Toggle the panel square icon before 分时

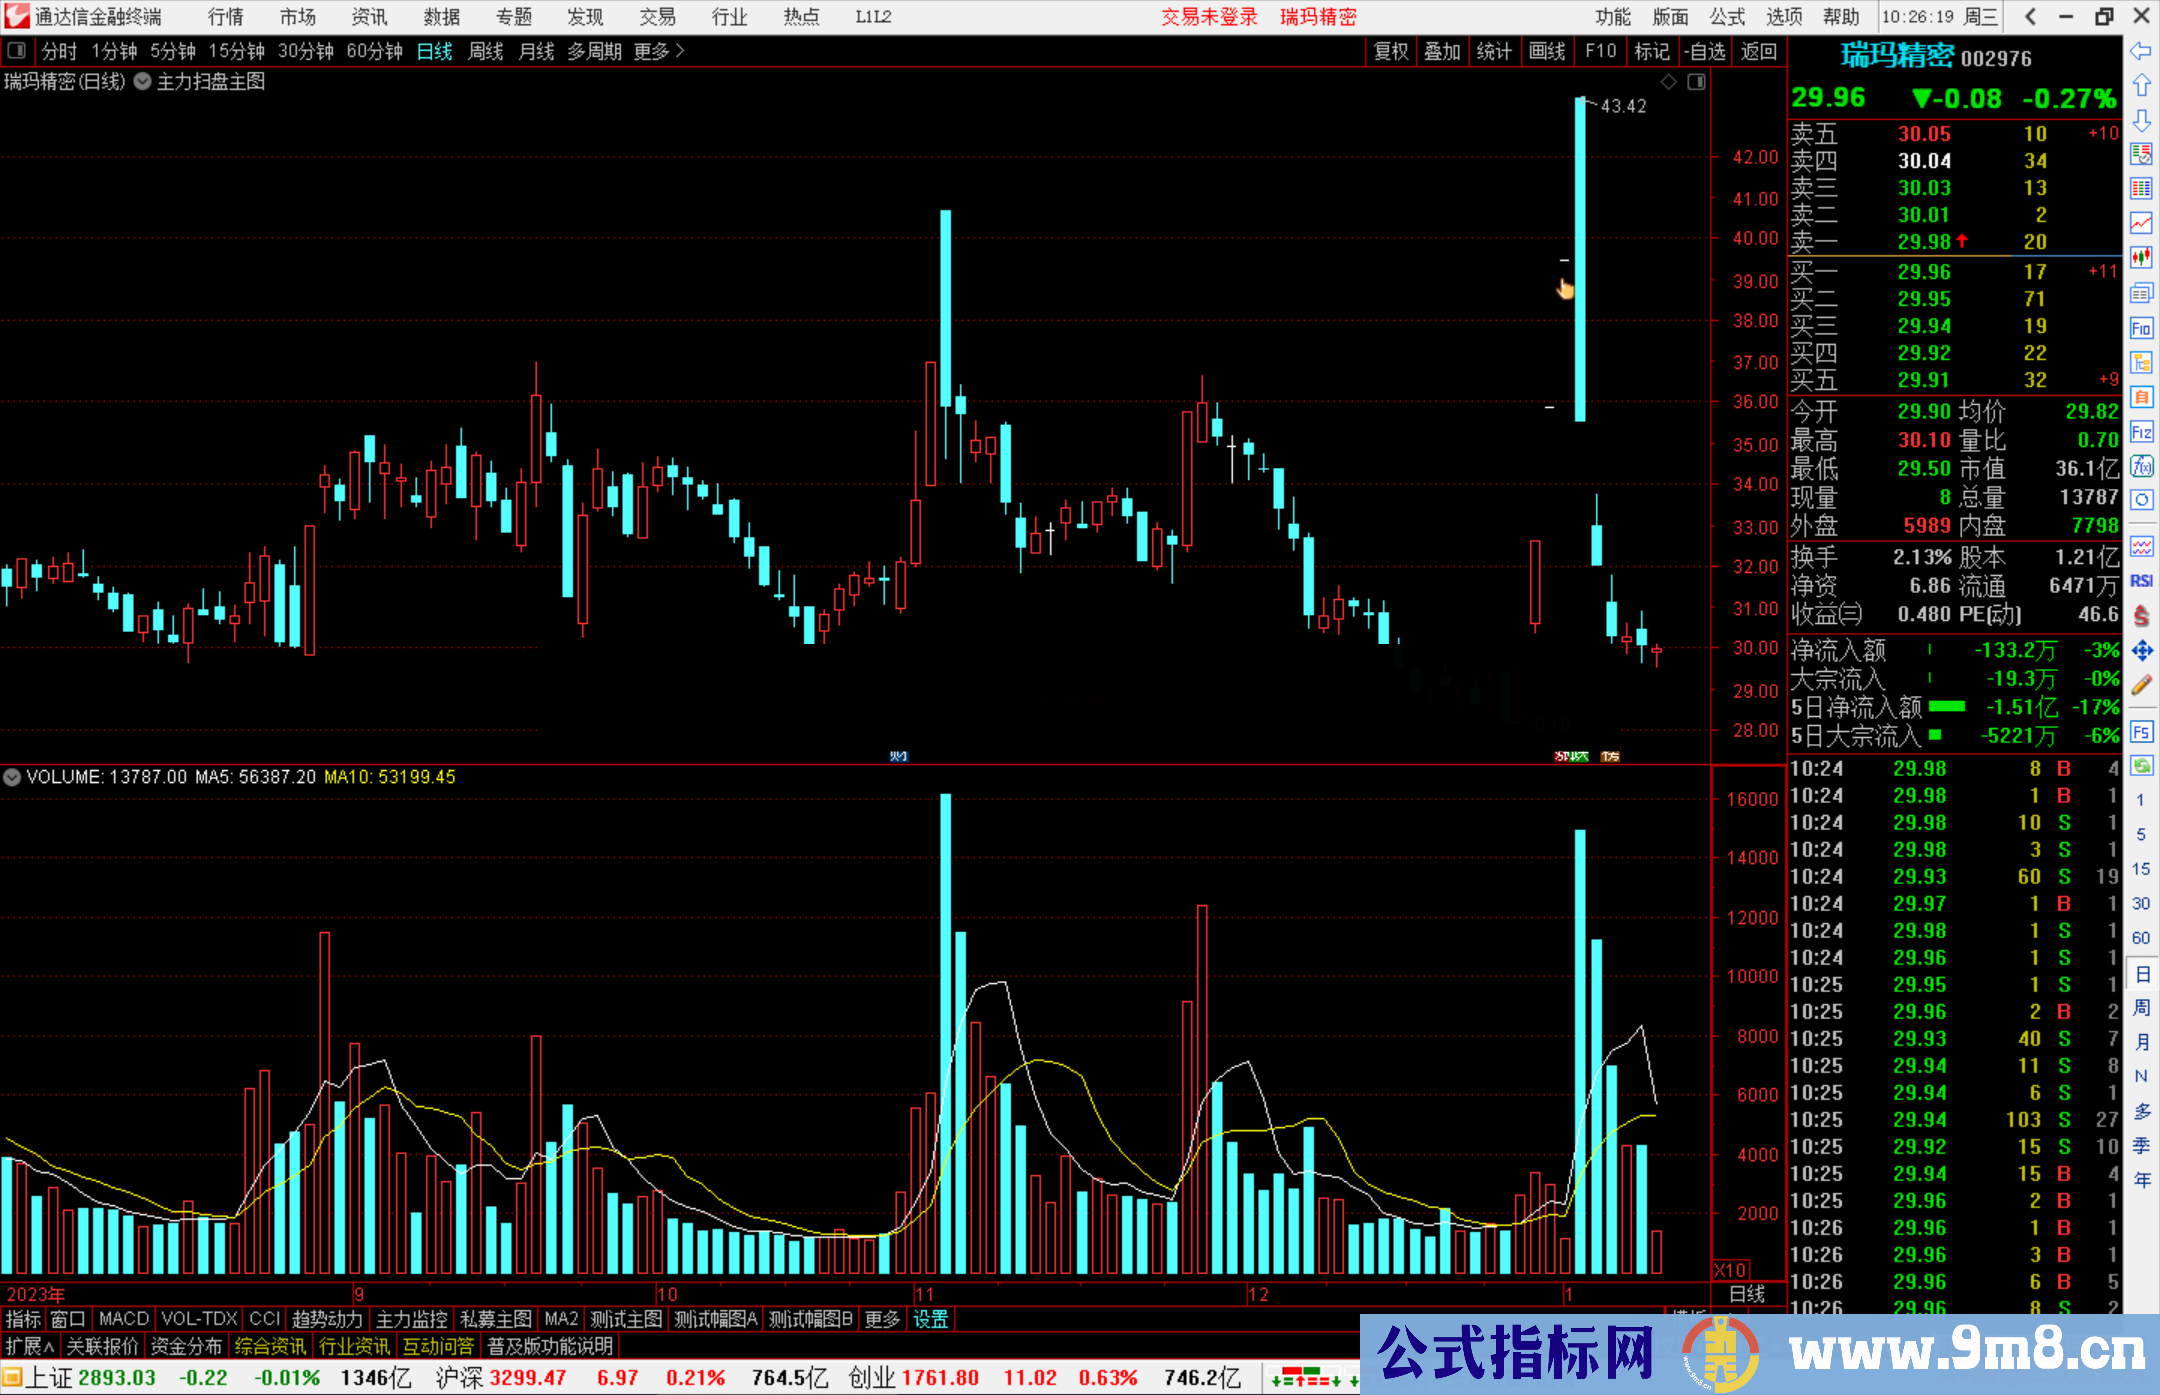[17, 51]
